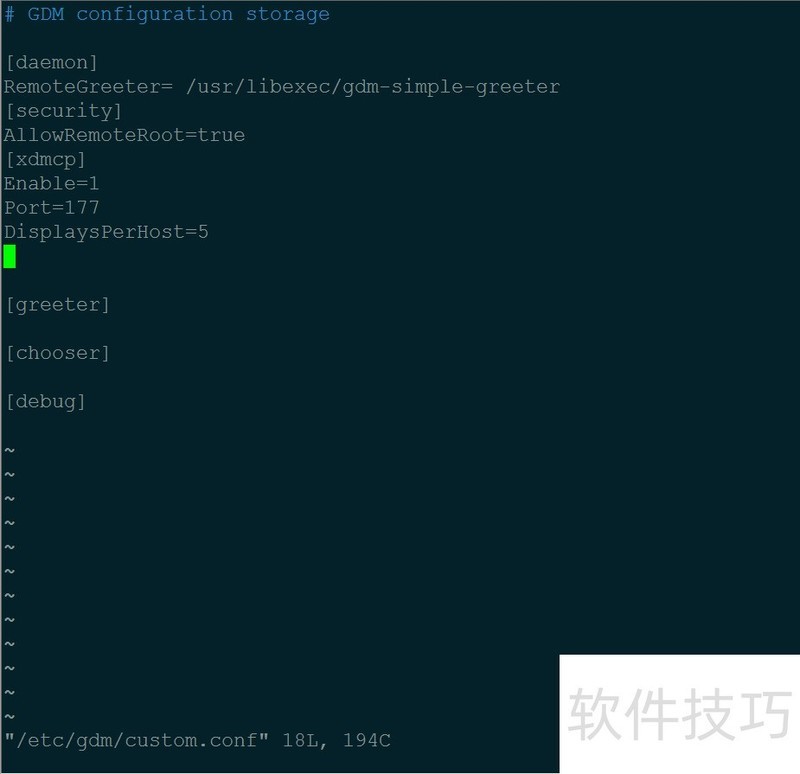Place cursor on the [xdmcp] section header

point(45,159)
